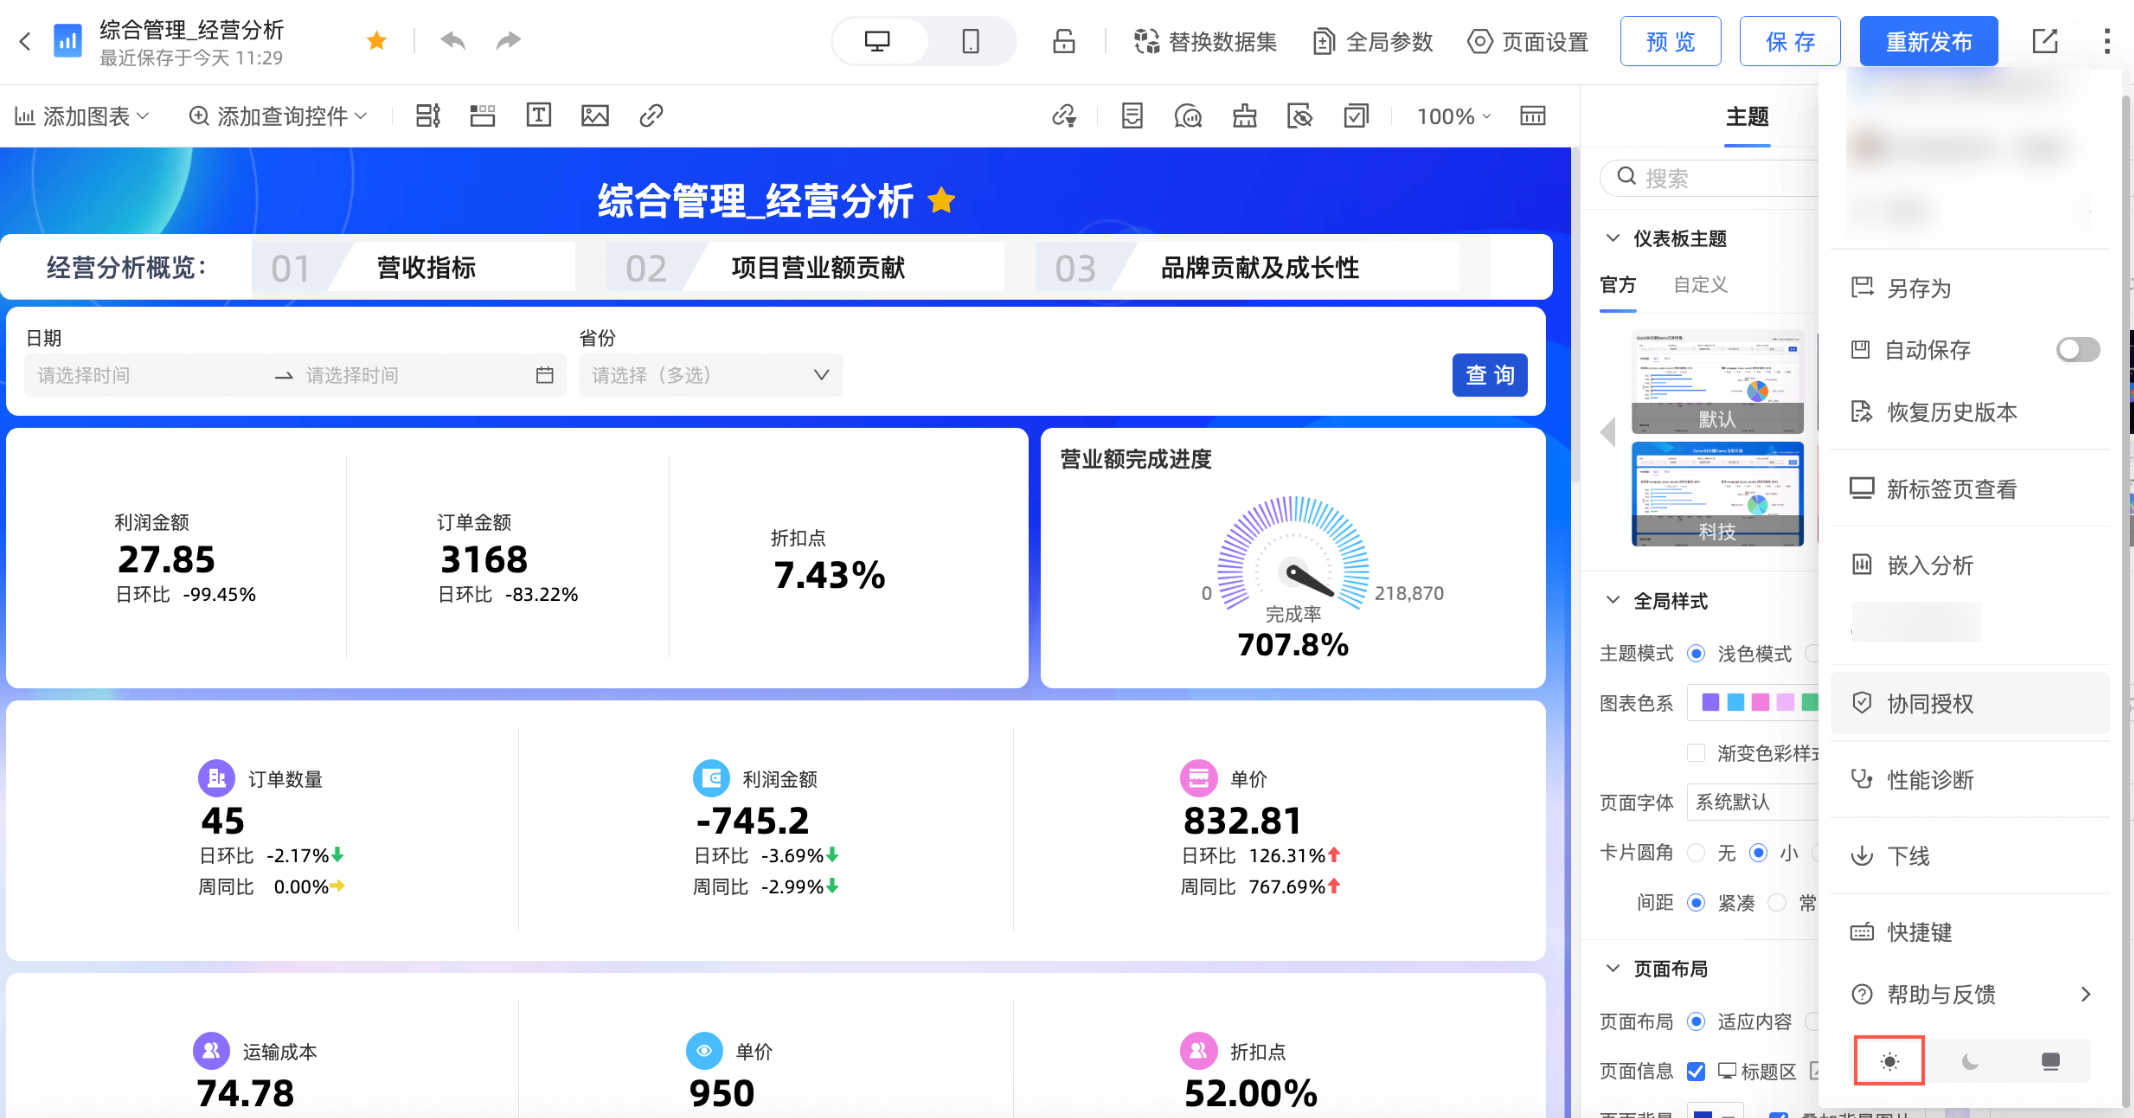Click the lock icon in the top bar
This screenshot has height=1118, width=2134.
click(1064, 41)
